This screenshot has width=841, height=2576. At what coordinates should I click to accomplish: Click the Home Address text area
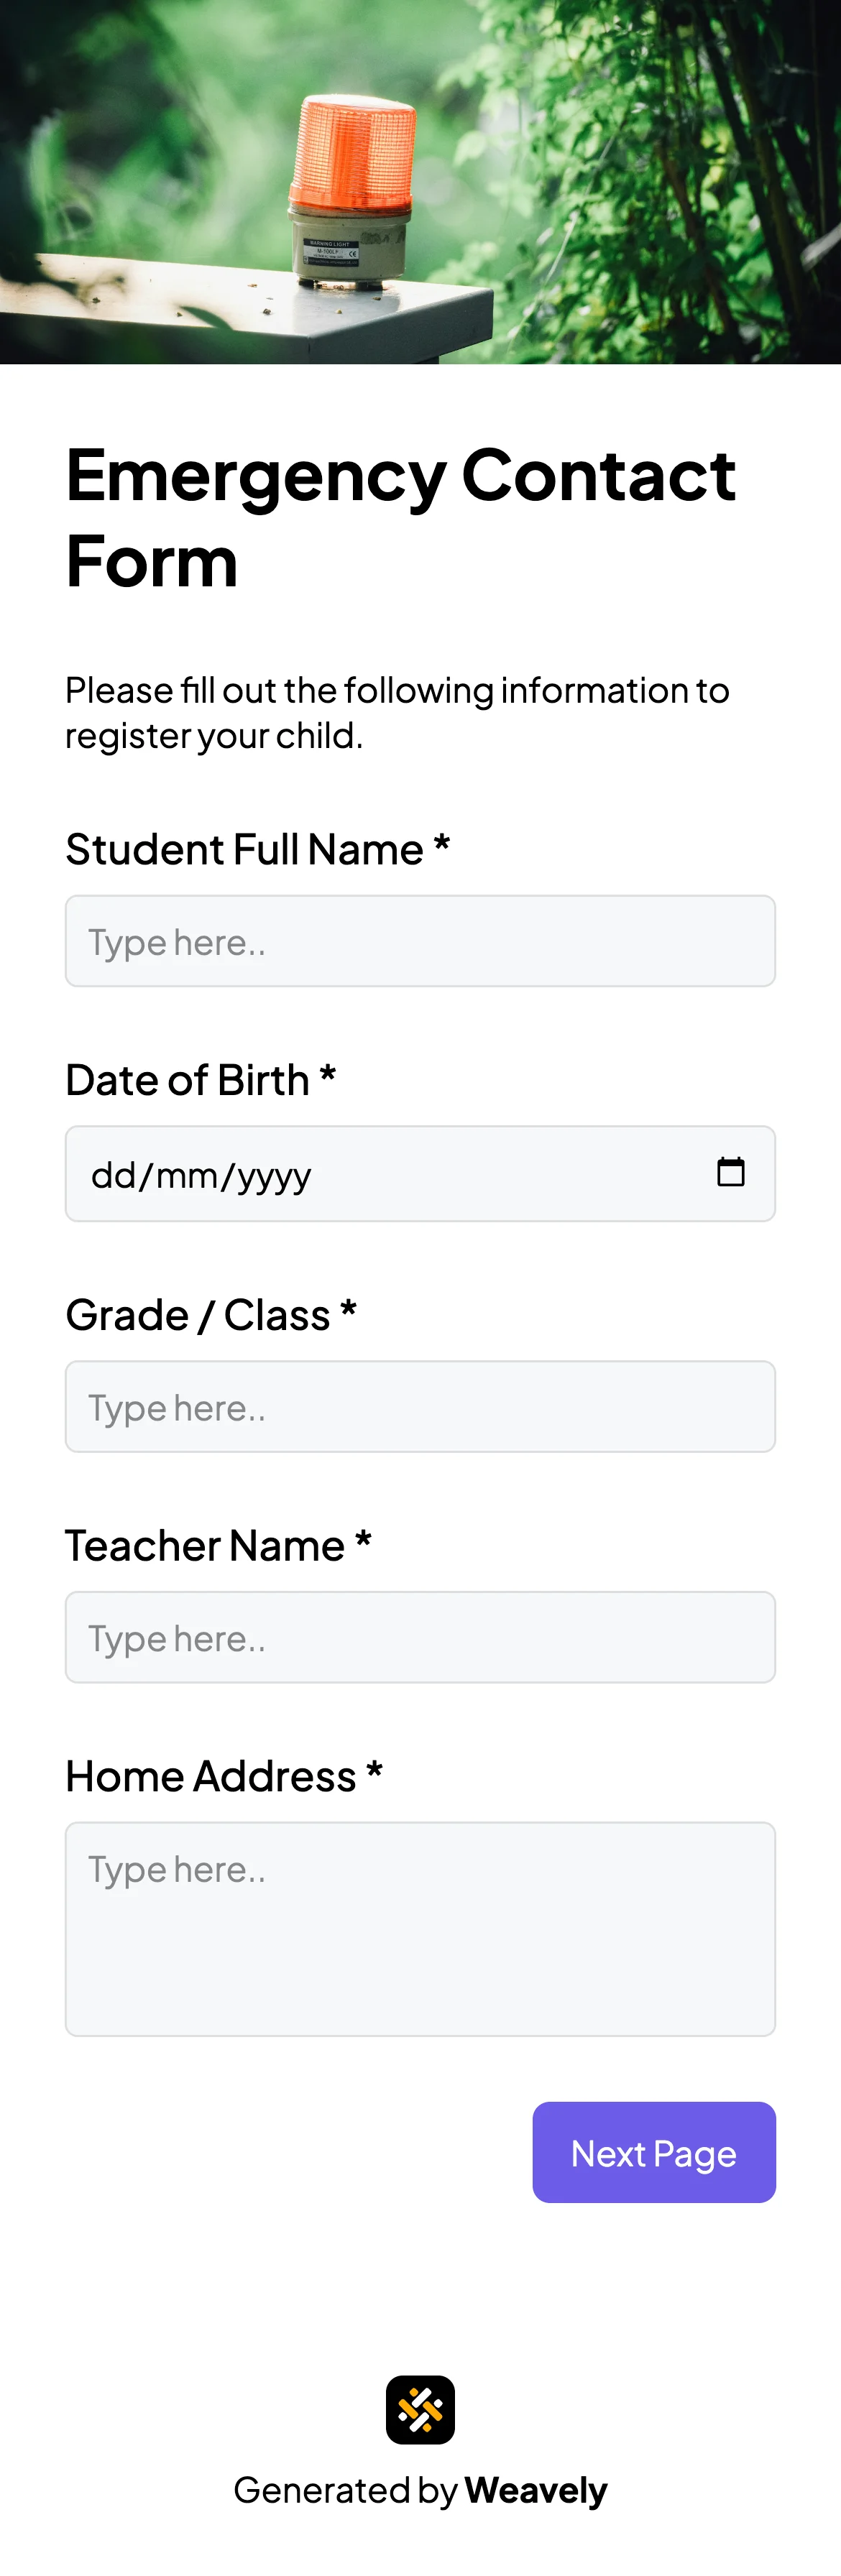[x=420, y=1928]
